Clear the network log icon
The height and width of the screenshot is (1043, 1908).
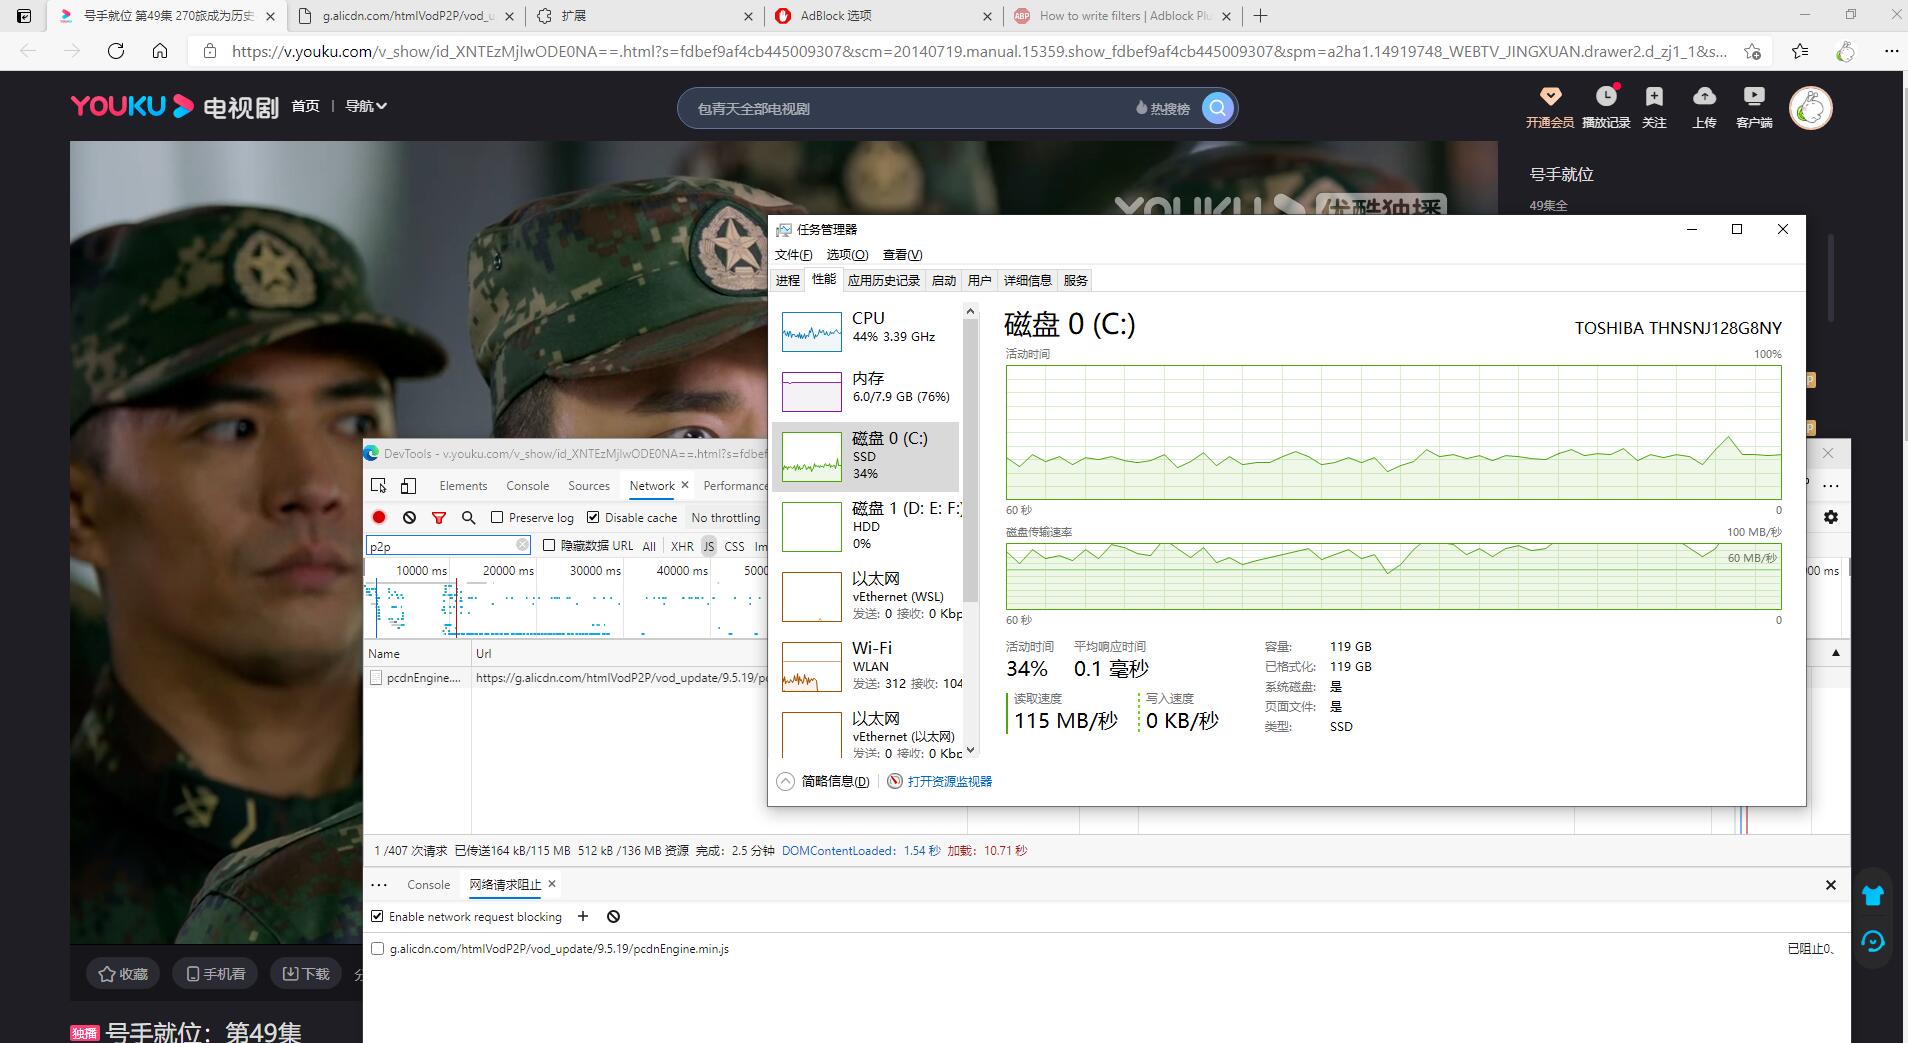409,517
